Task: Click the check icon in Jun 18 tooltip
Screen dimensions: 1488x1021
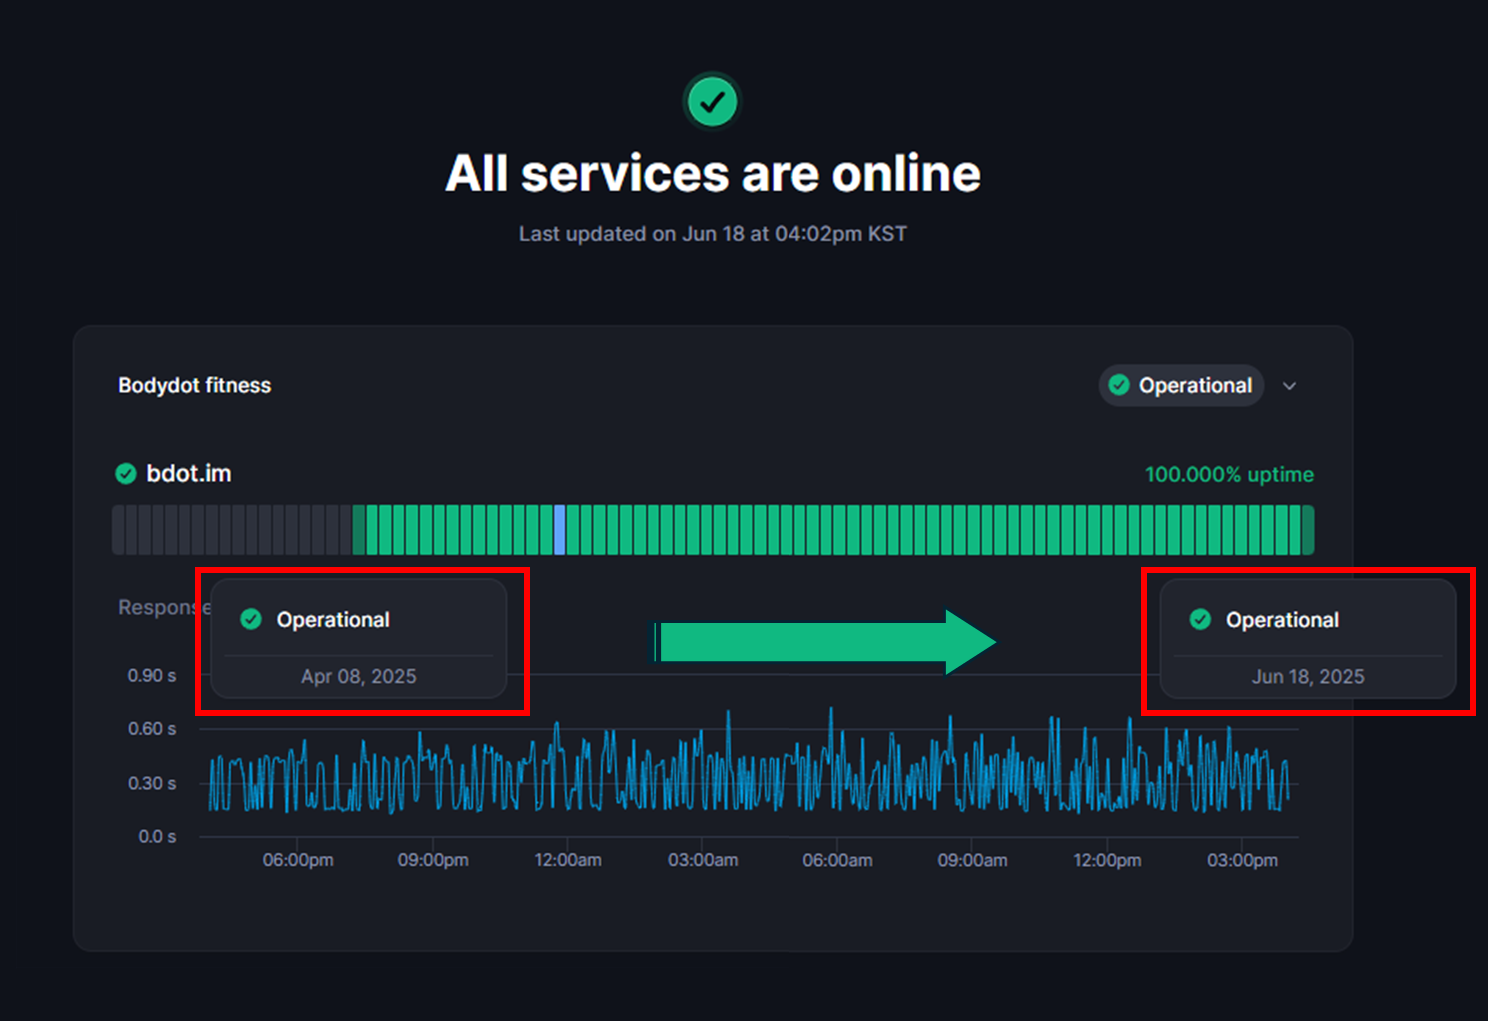Action: pos(1200,619)
